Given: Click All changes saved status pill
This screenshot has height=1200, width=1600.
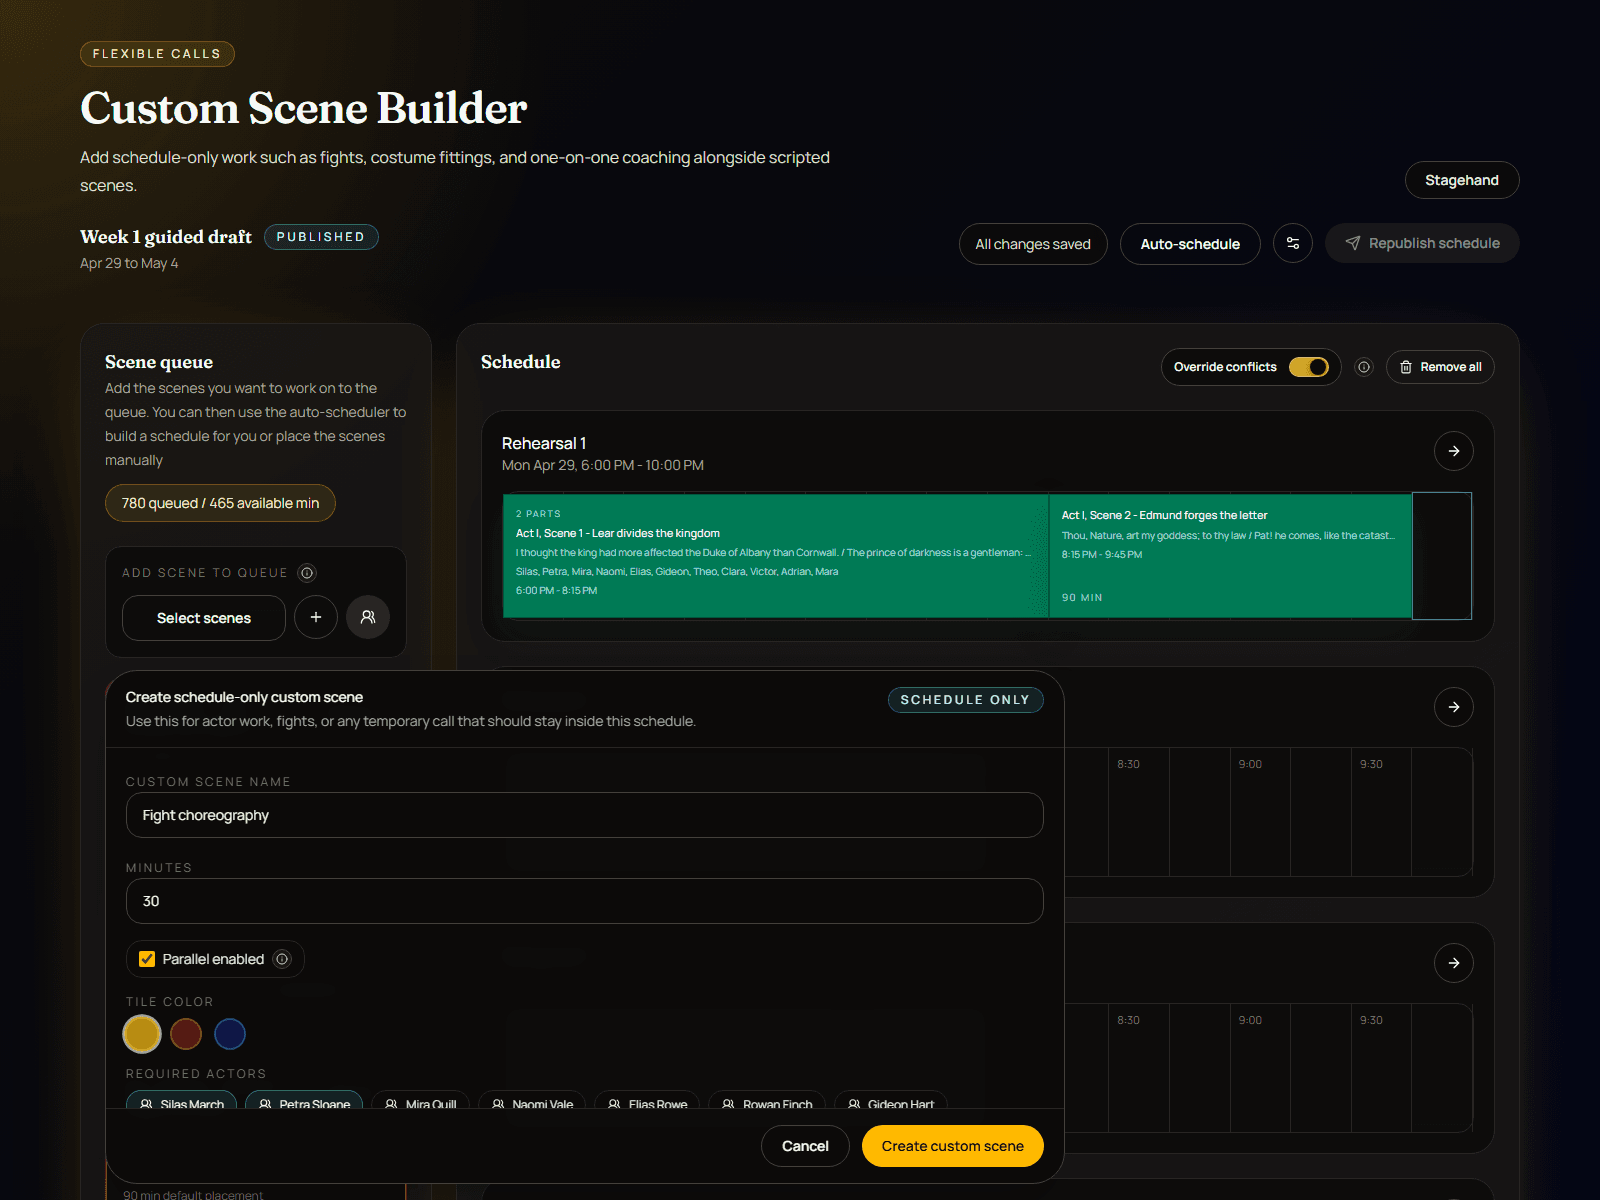Looking at the screenshot, I should (x=1033, y=244).
